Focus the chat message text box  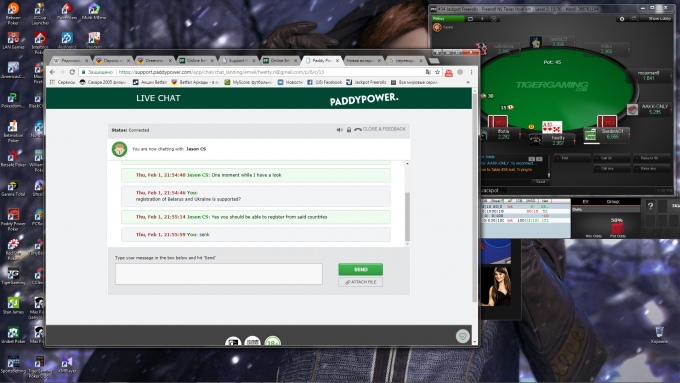pos(219,274)
